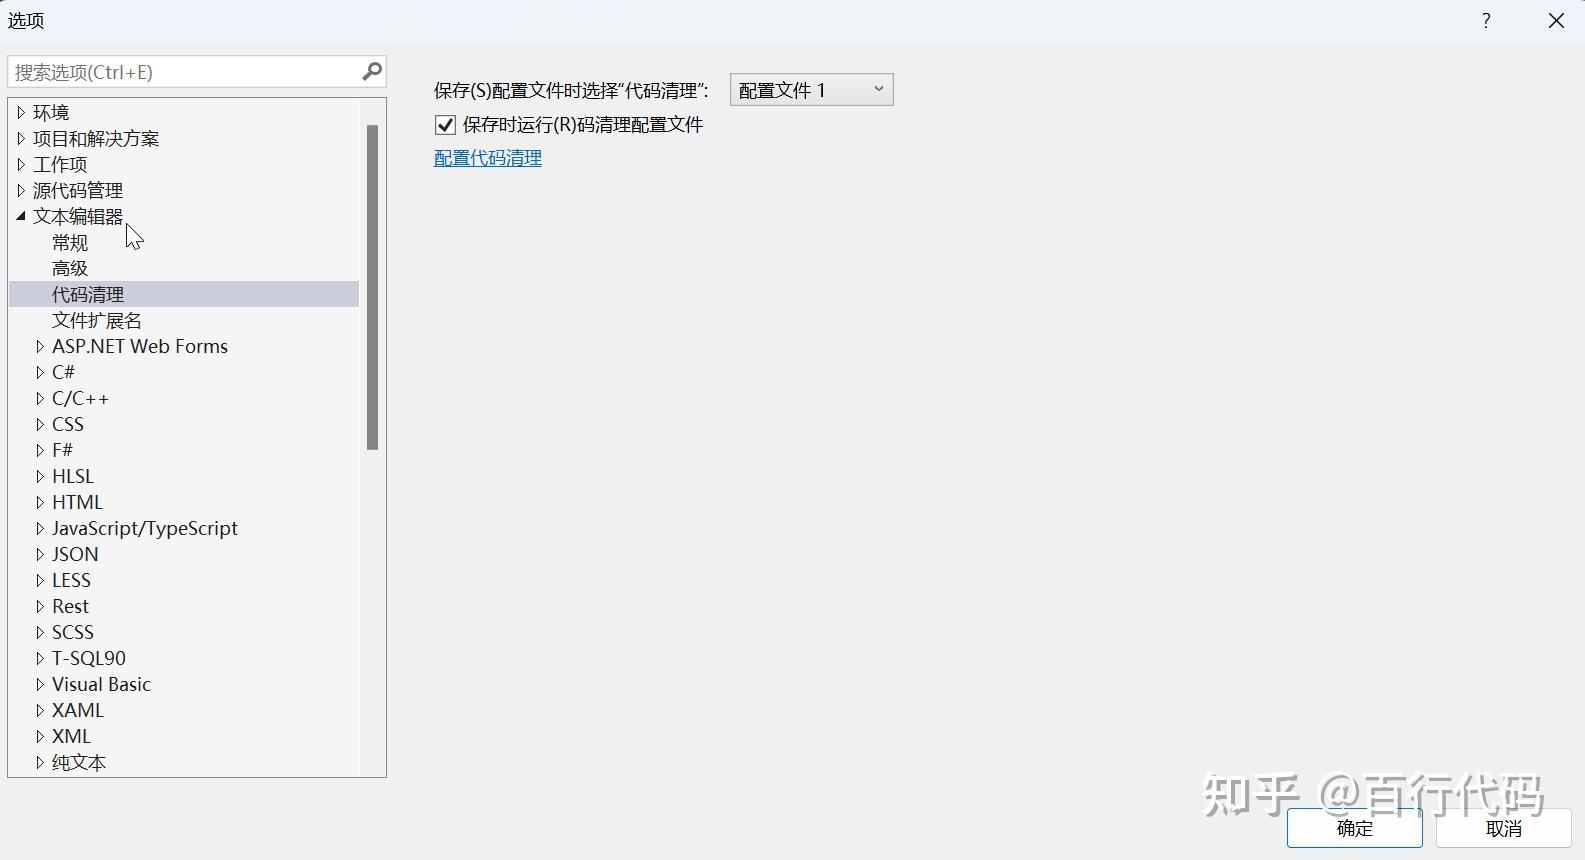Confirm with the 确定 button

click(1354, 828)
